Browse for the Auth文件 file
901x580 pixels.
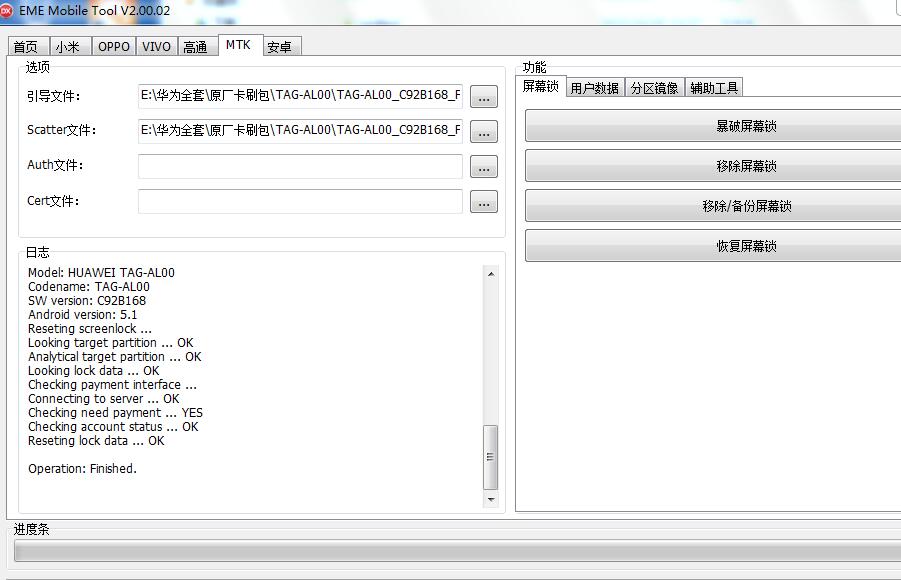484,167
